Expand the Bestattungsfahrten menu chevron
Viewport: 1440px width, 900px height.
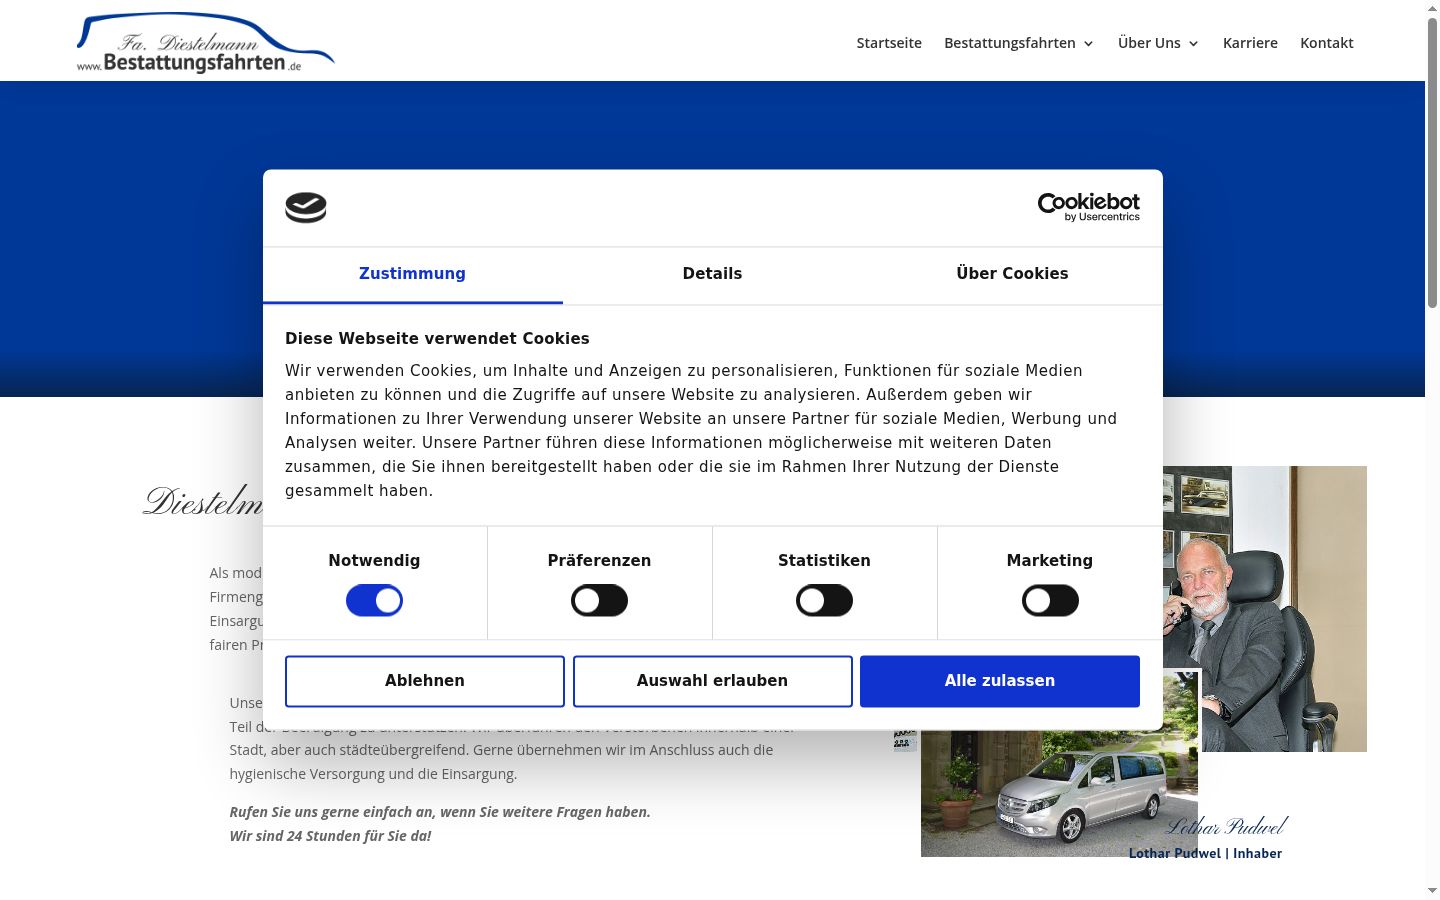coord(1088,44)
